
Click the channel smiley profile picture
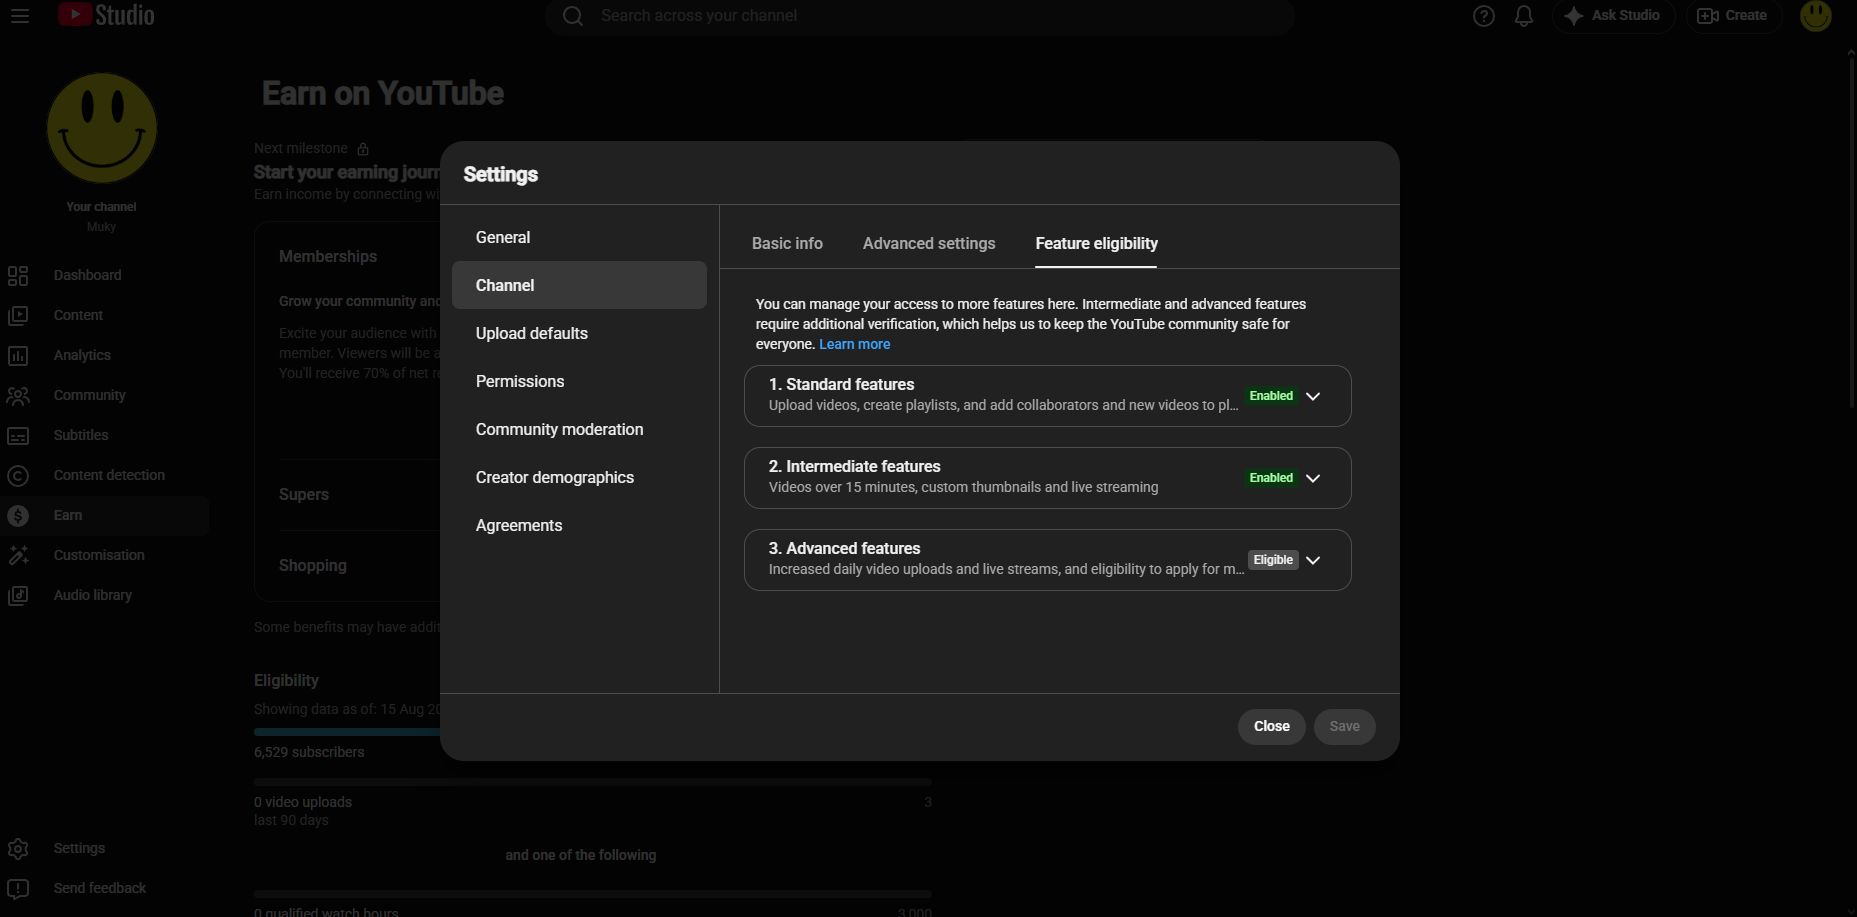(102, 128)
